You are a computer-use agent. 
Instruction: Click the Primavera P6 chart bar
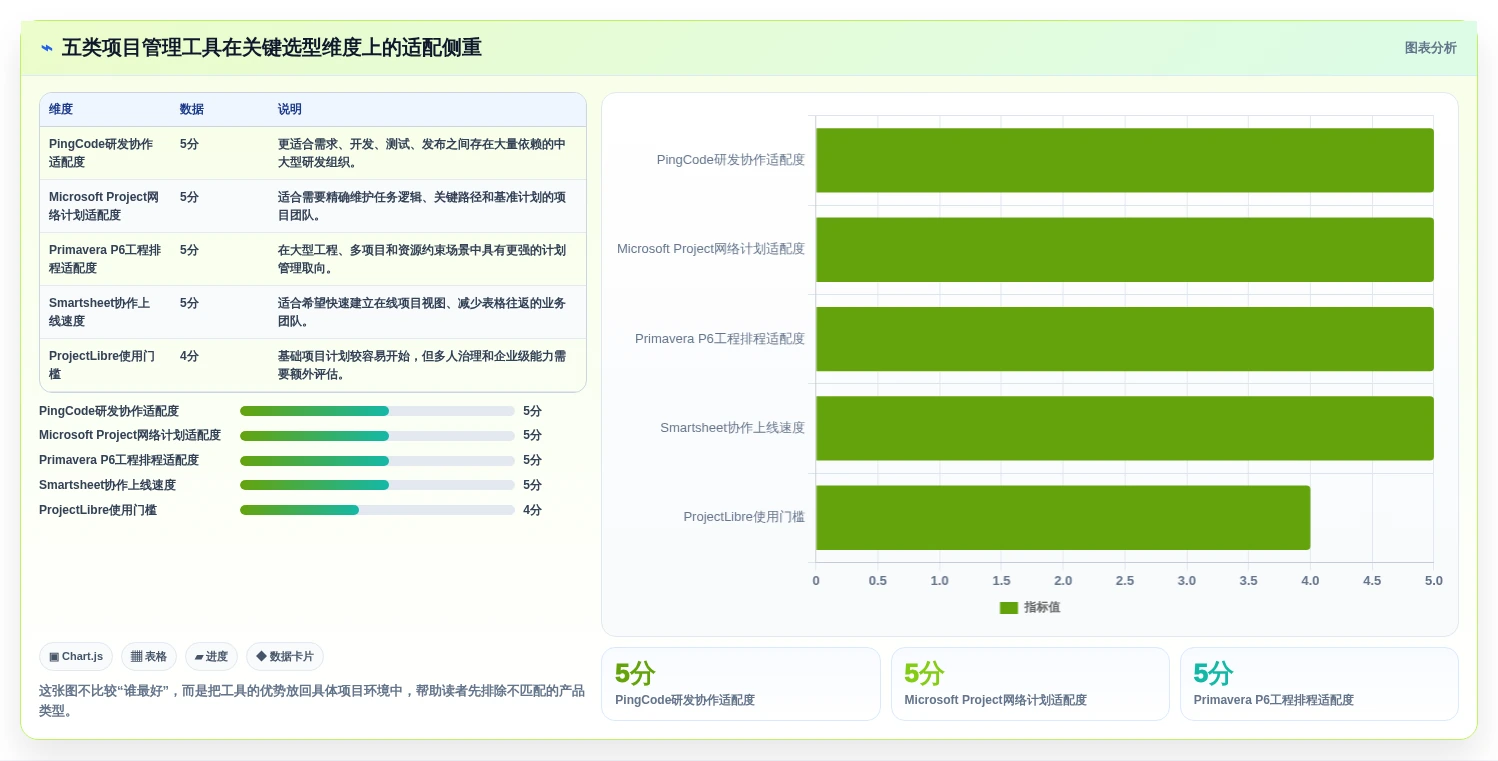pos(1125,339)
